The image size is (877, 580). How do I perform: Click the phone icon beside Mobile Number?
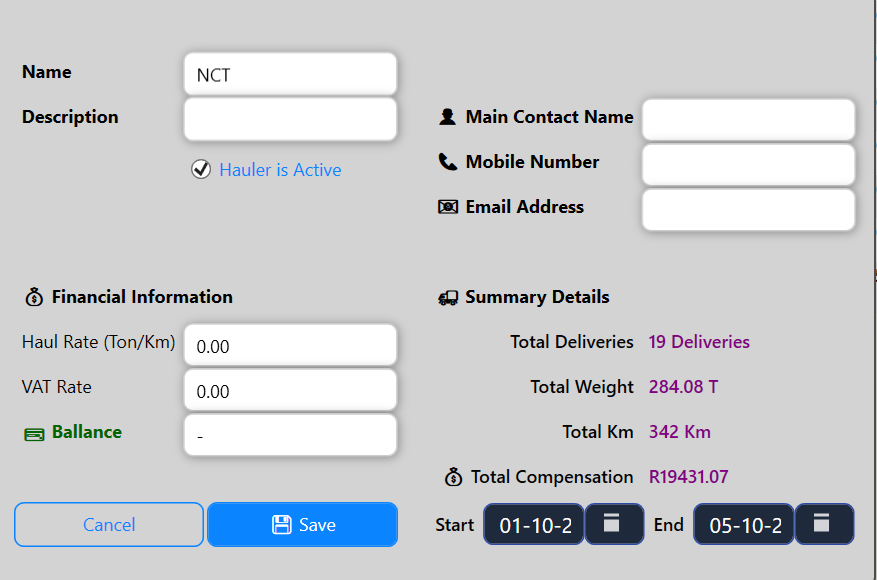[447, 162]
